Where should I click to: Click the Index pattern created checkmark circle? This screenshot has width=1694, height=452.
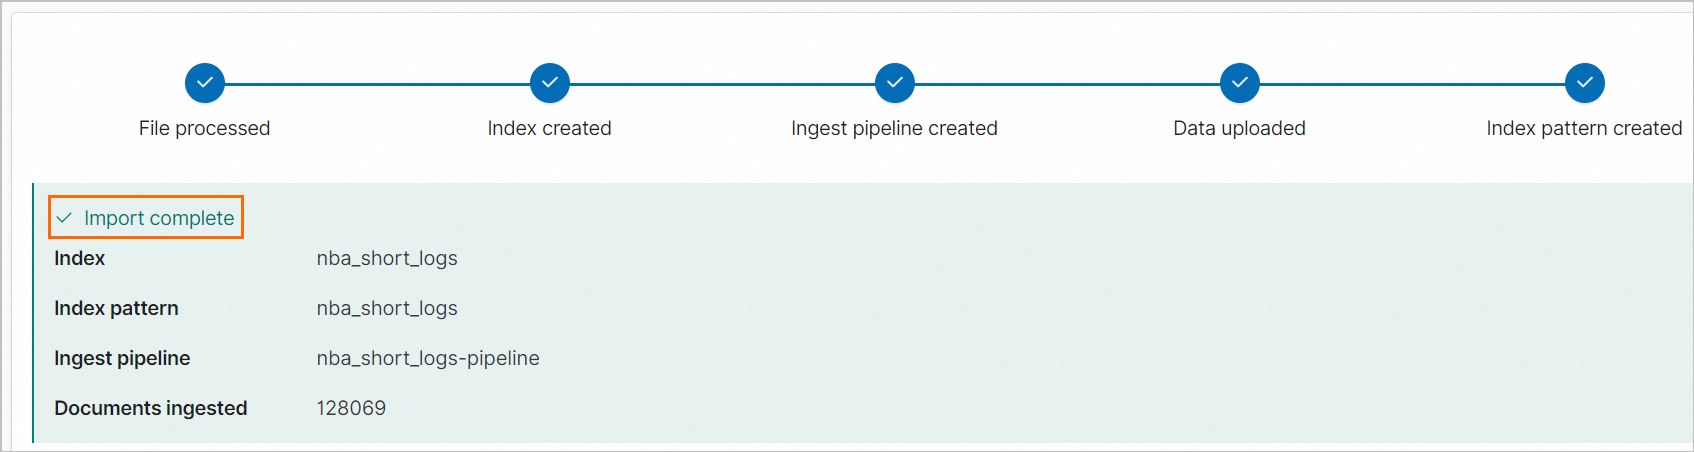[x=1585, y=83]
